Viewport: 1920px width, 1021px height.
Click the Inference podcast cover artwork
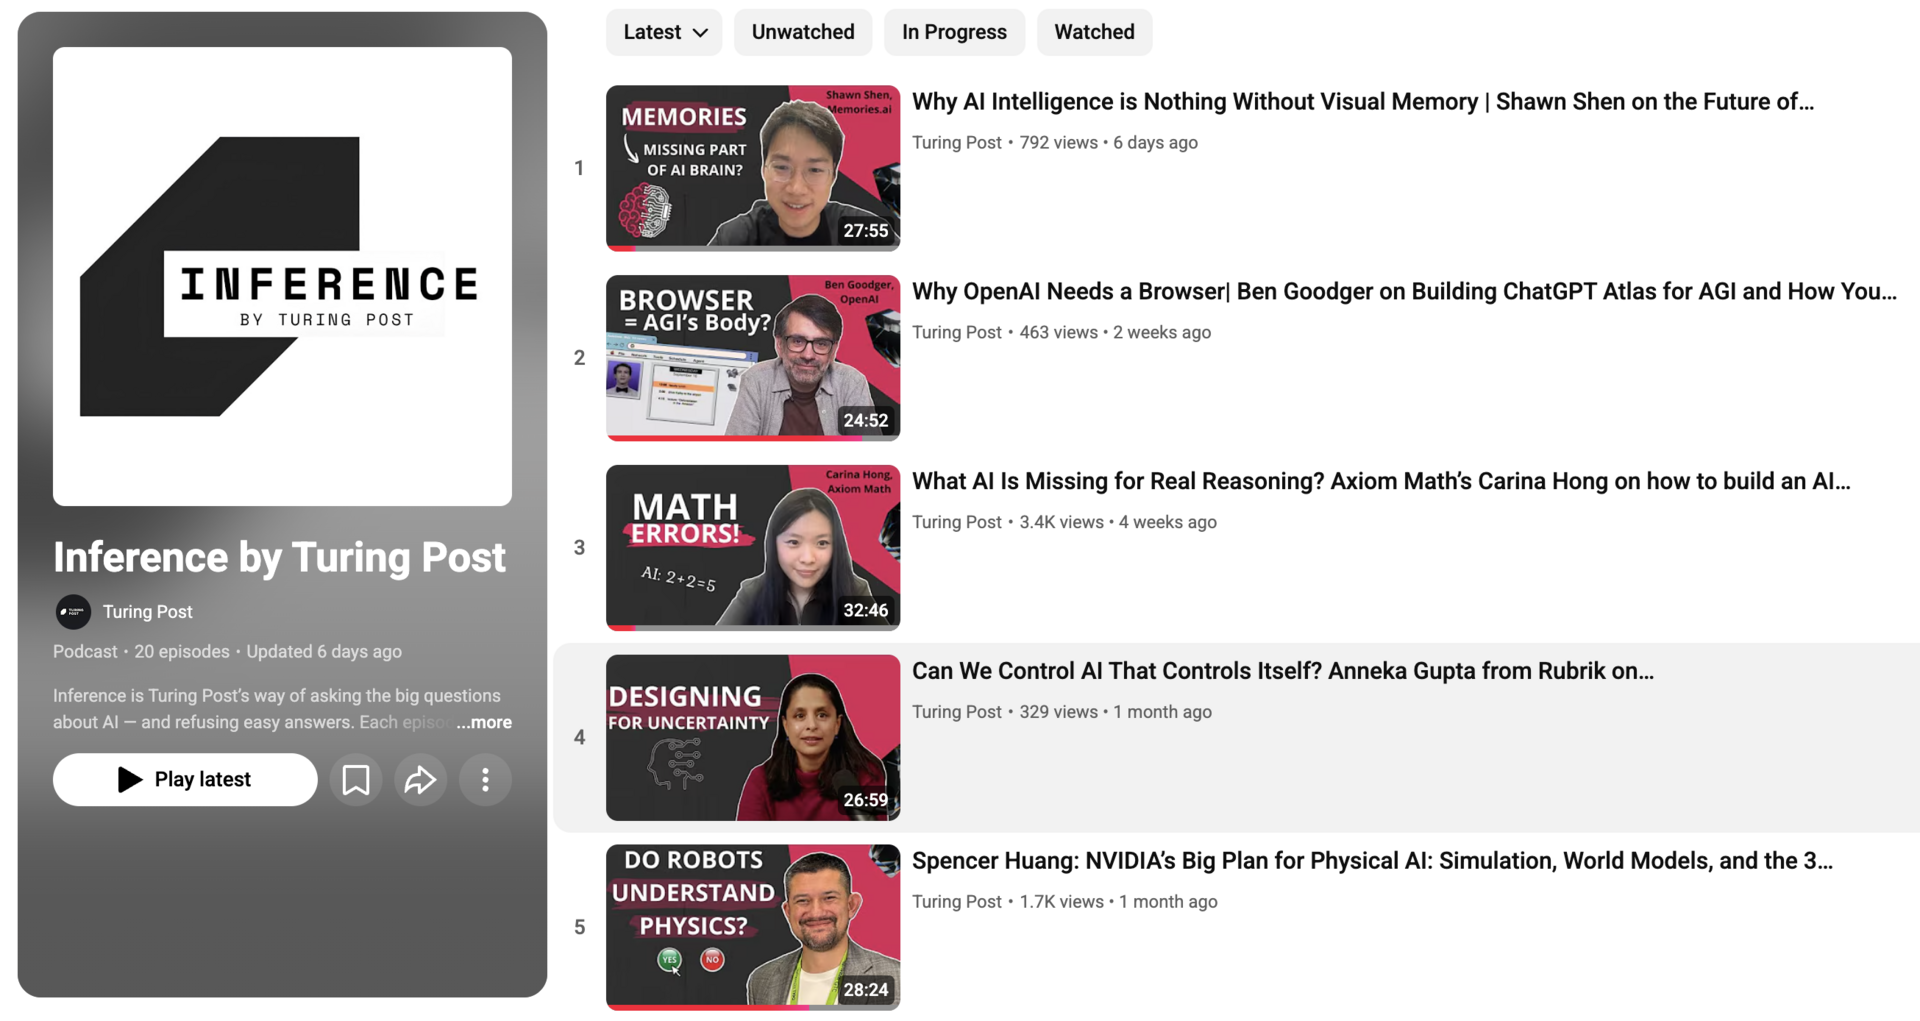tap(282, 276)
